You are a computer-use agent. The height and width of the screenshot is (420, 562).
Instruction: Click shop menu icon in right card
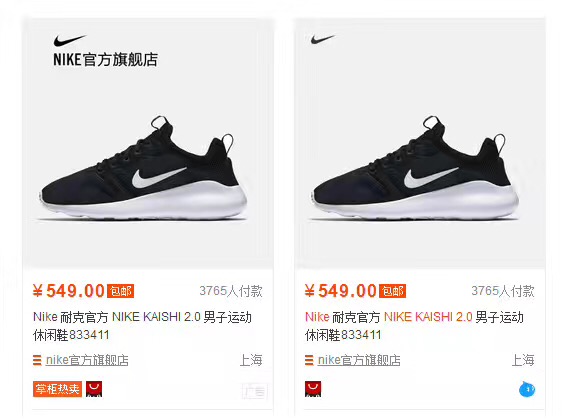(x=309, y=360)
